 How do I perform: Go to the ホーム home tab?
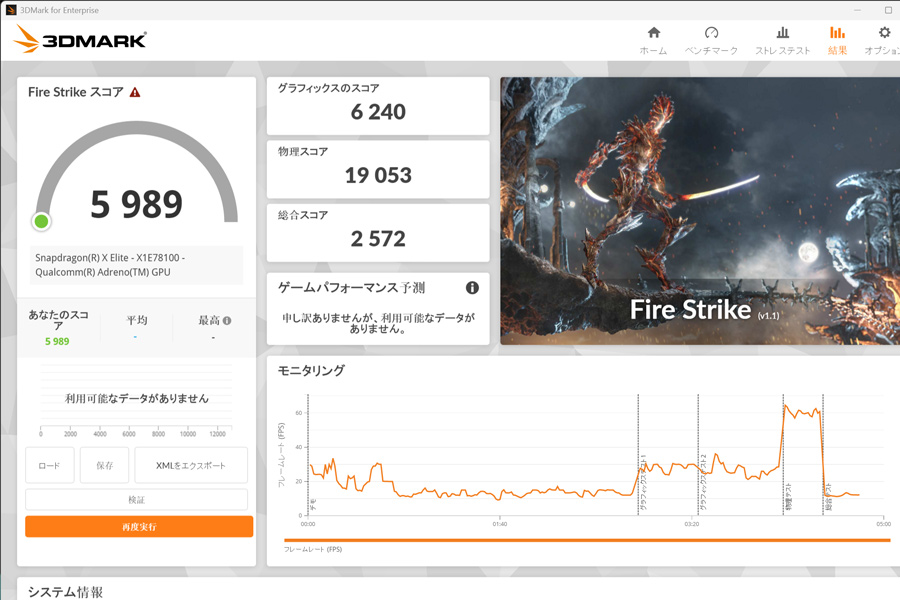653,41
